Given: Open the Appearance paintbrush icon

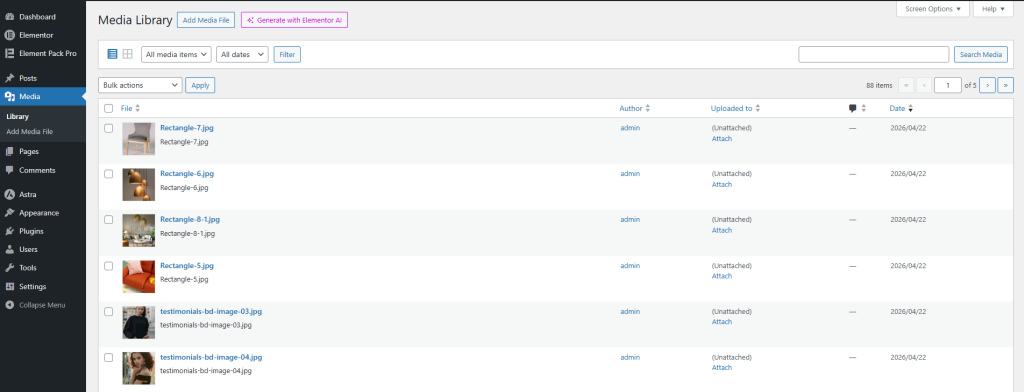Looking at the screenshot, I should click(x=10, y=213).
